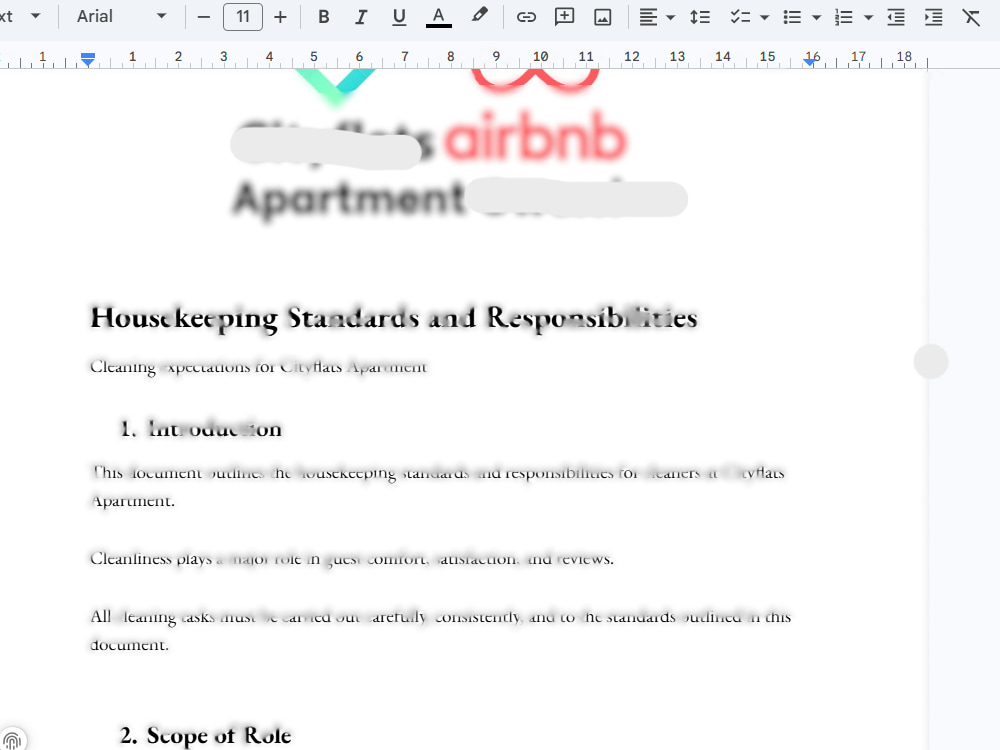Click the left indent marker on the ruler
The height and width of the screenshot is (750, 1000).
tap(88, 60)
